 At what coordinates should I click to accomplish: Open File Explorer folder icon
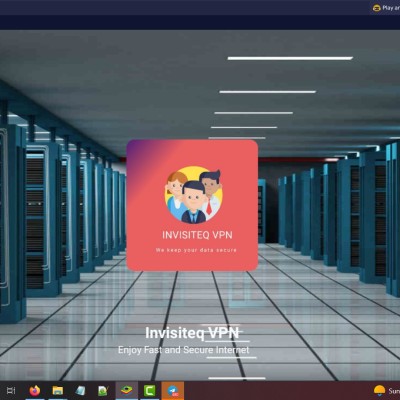[58, 390]
